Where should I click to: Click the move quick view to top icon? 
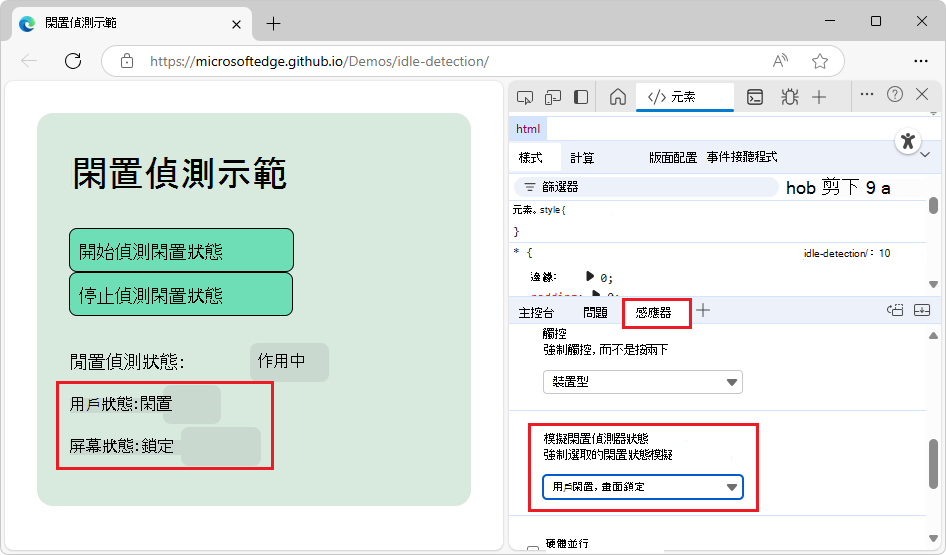pos(895,310)
